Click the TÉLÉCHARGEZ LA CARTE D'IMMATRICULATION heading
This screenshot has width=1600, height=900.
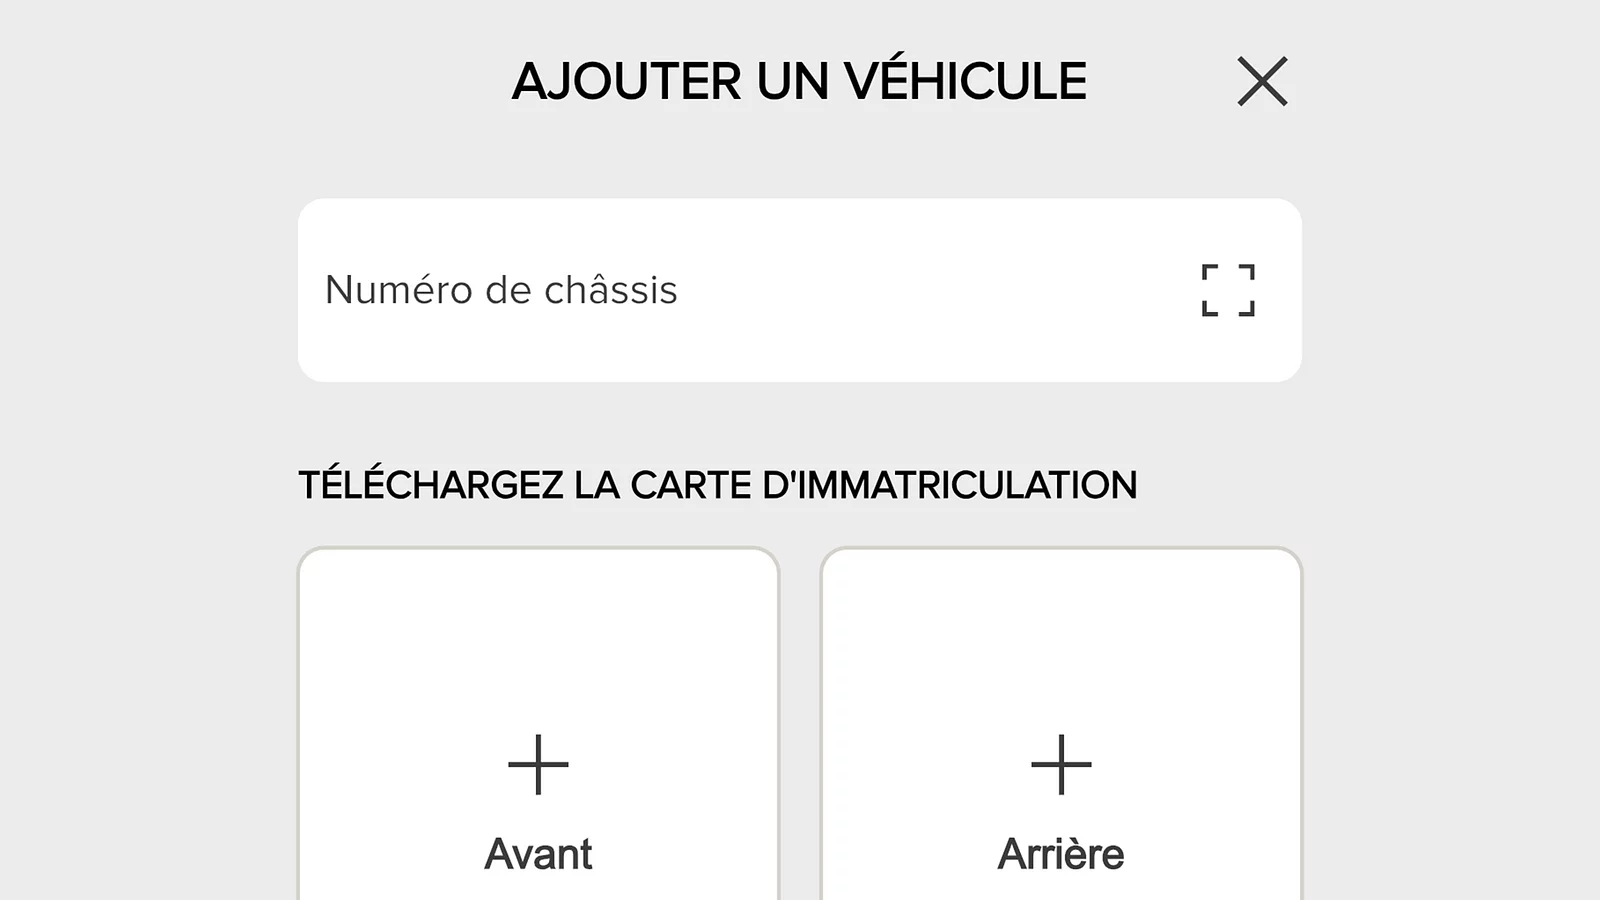pyautogui.click(x=718, y=483)
